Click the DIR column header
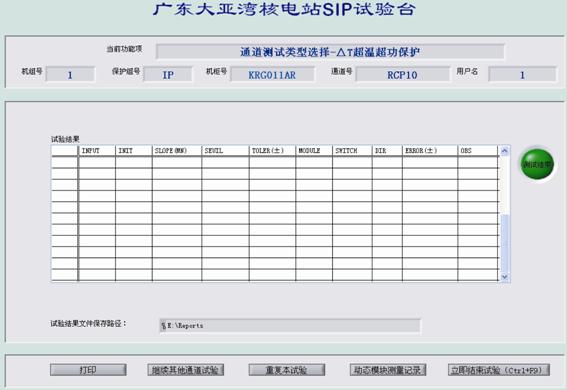Screen dimensions: 567x390 387,151
